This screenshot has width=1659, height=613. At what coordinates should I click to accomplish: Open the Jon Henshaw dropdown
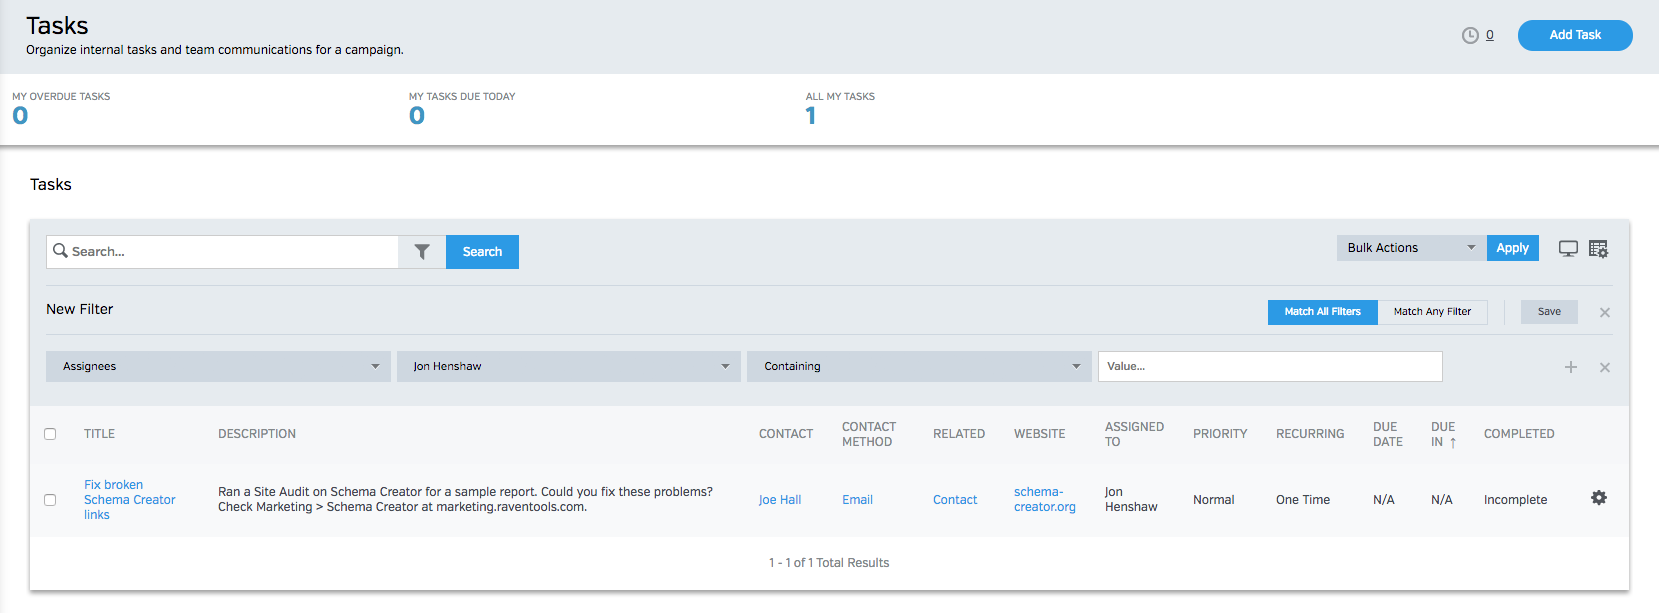pos(568,366)
